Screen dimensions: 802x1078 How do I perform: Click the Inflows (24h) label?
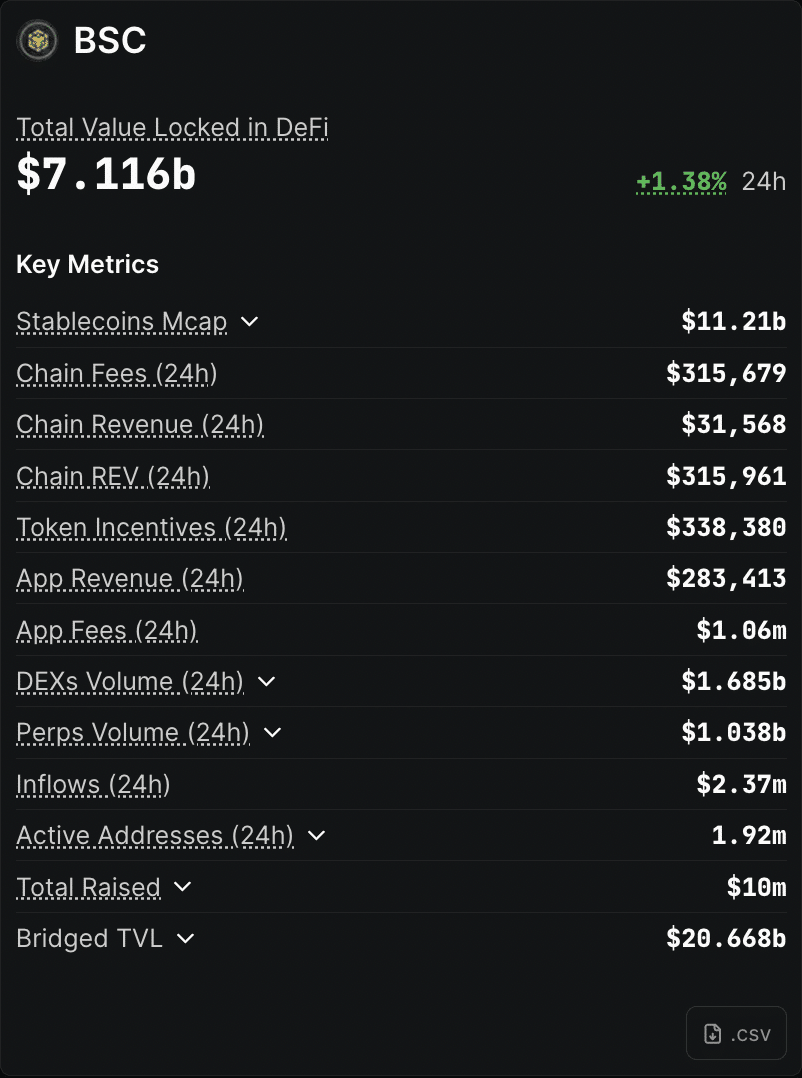pos(93,785)
